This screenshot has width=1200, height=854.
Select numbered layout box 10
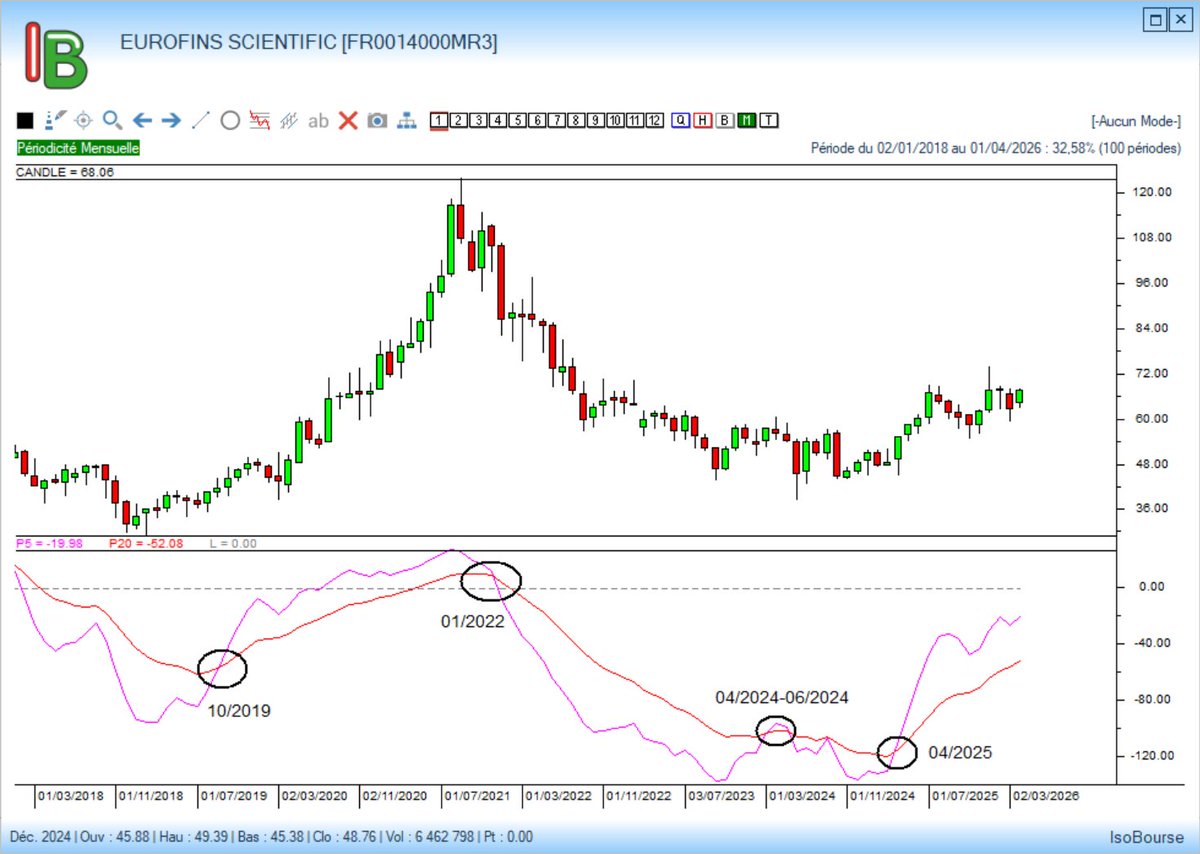coord(615,121)
